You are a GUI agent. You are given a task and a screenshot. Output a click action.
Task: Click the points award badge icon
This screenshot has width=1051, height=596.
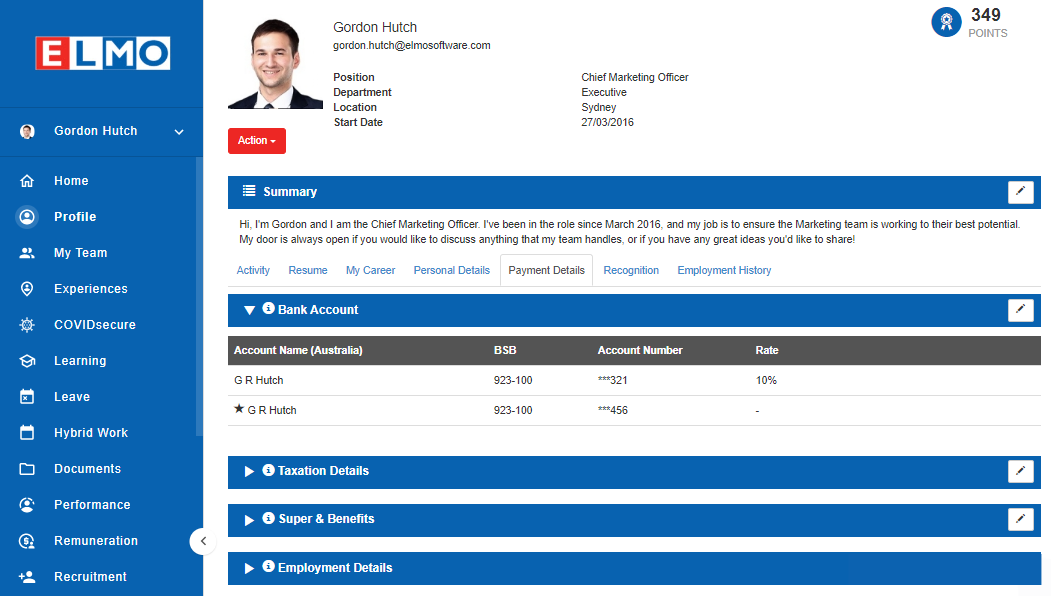[946, 22]
